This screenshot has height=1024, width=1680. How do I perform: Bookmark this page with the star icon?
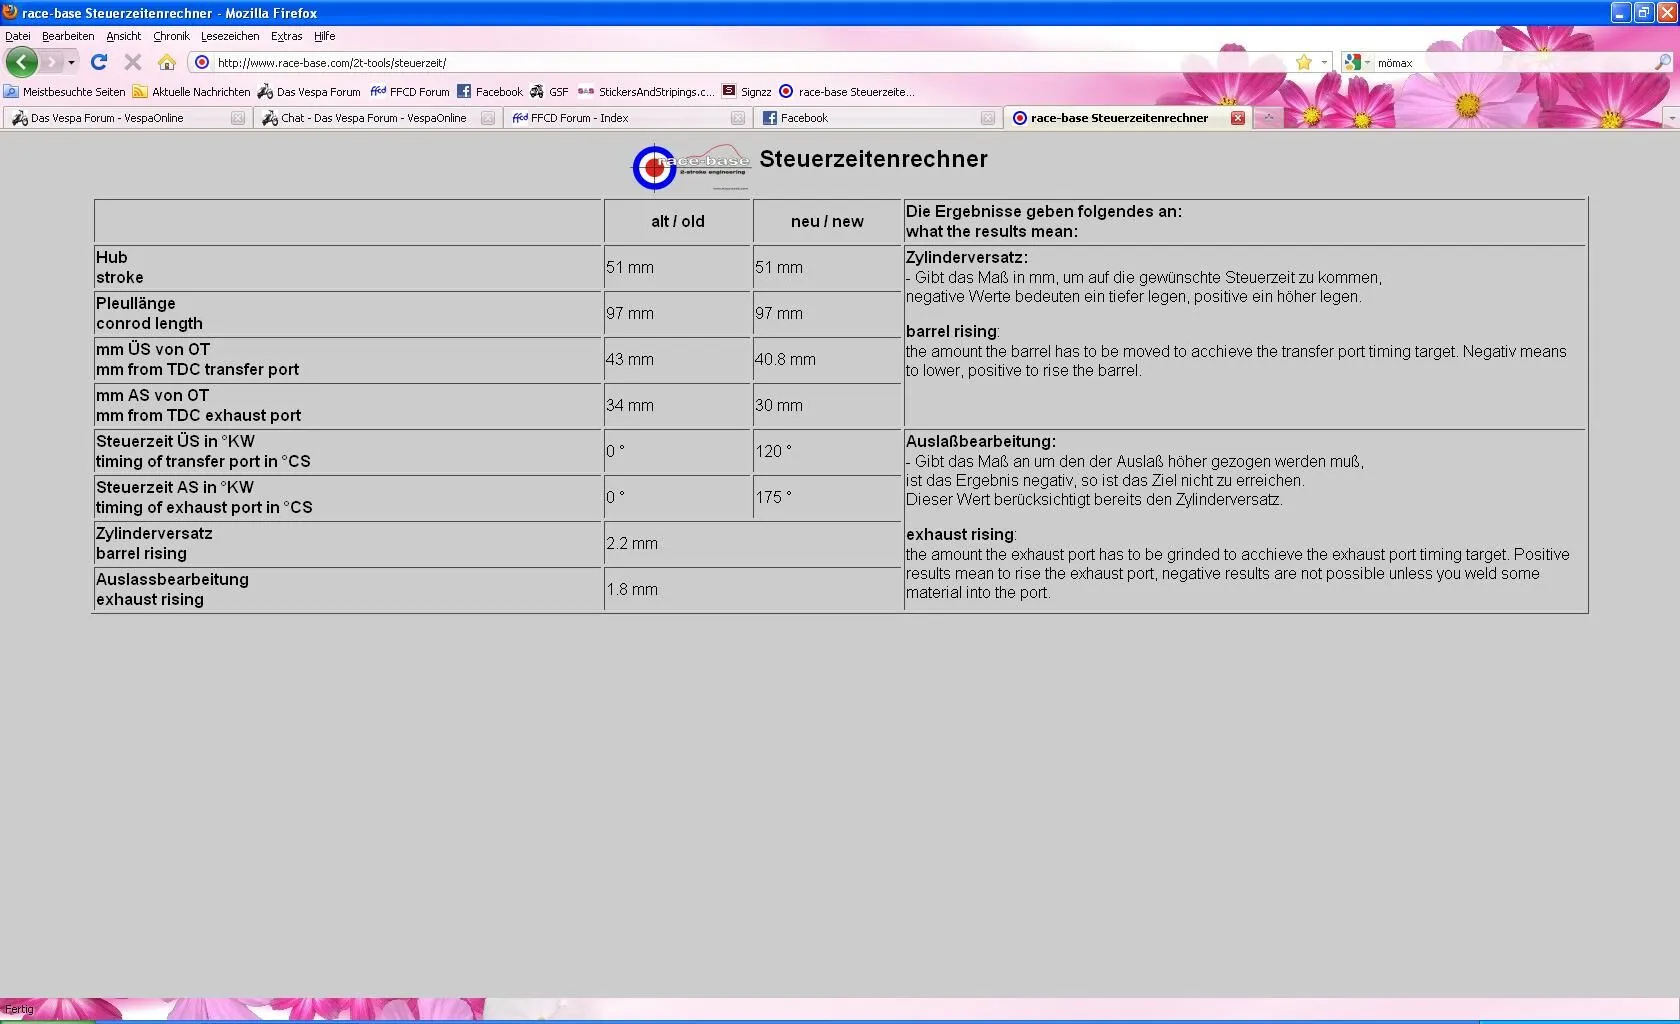tap(1304, 62)
